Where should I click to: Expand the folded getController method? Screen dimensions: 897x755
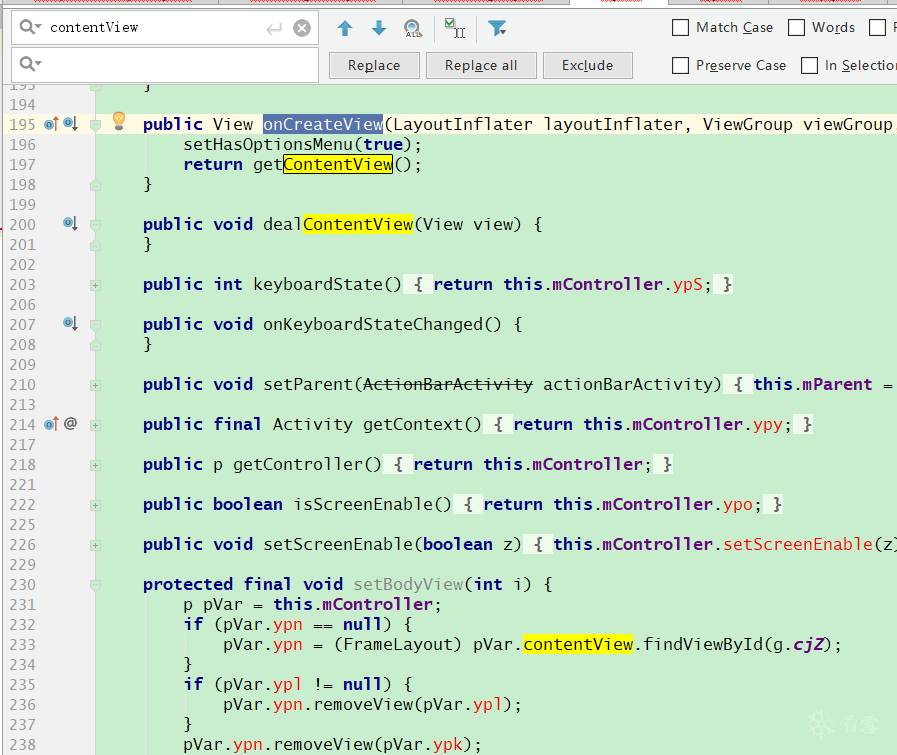pyautogui.click(x=96, y=465)
